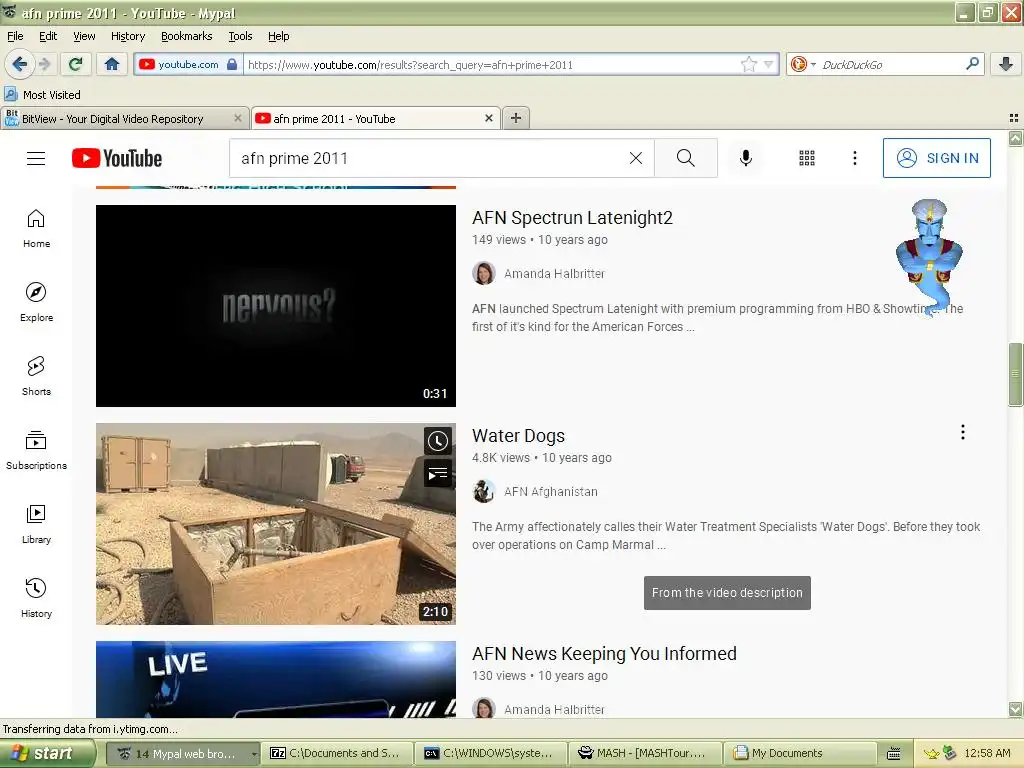Close the afn prime 2011 YouTube tab
The image size is (1024, 768).
click(x=488, y=118)
